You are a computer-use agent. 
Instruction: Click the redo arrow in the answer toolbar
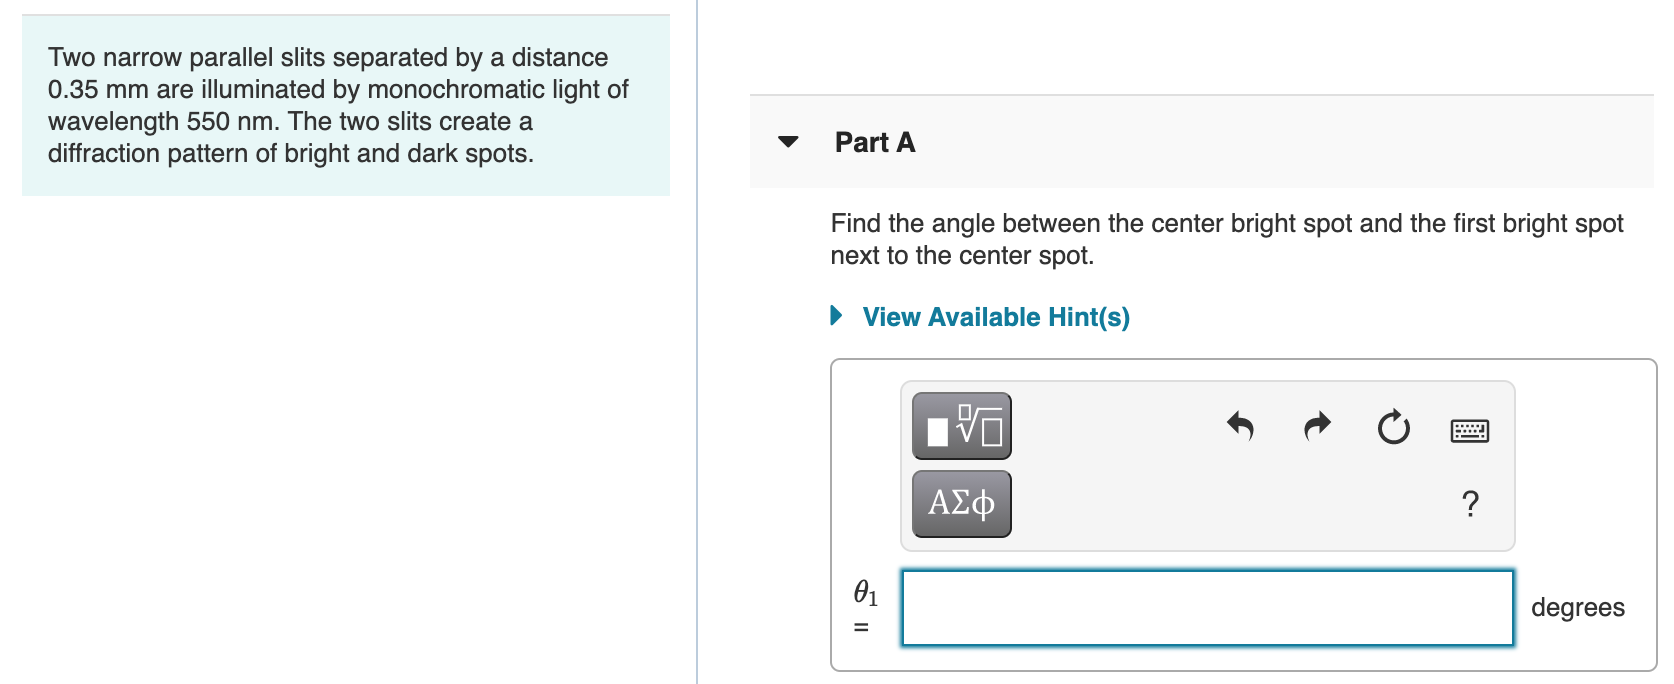coord(1315,426)
